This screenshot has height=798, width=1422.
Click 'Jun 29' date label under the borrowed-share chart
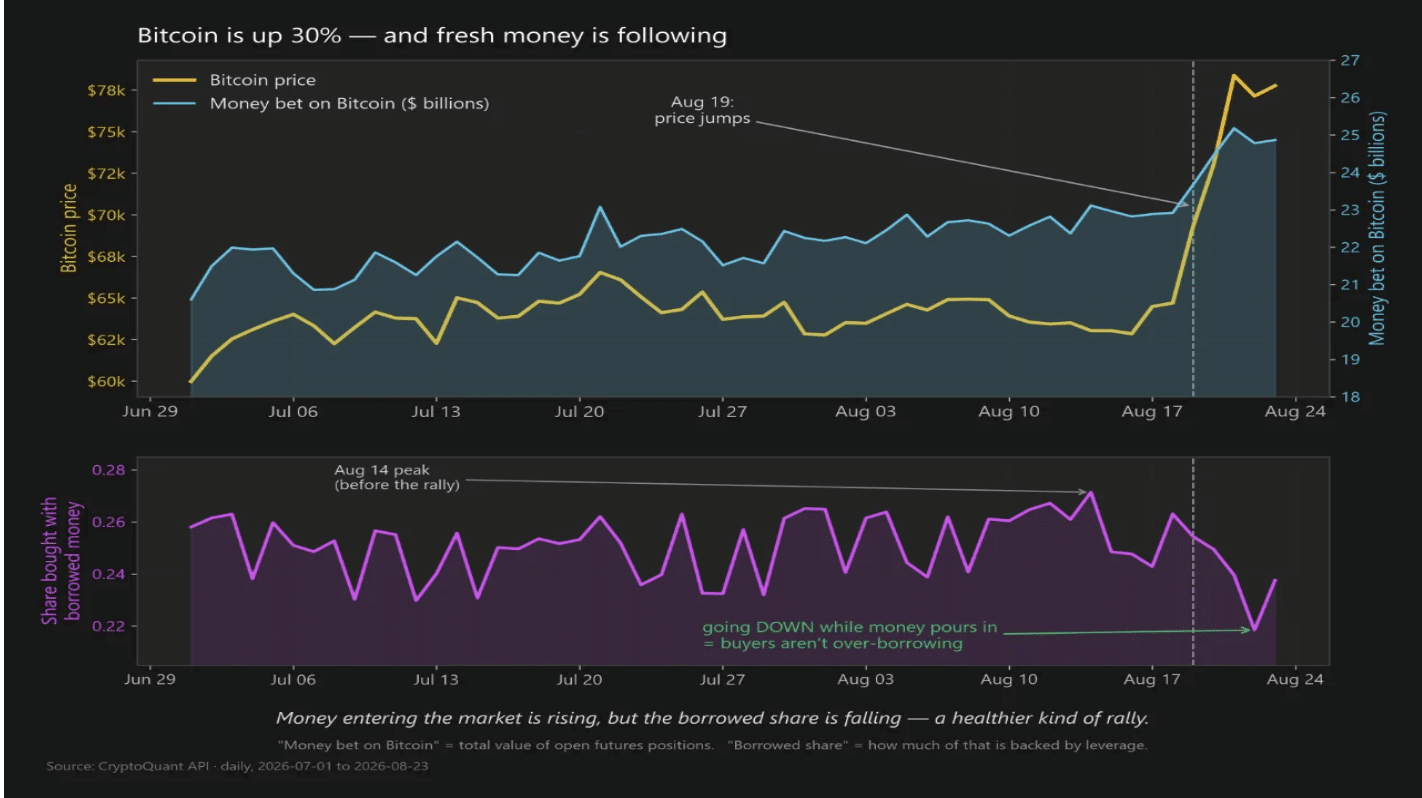tap(150, 680)
